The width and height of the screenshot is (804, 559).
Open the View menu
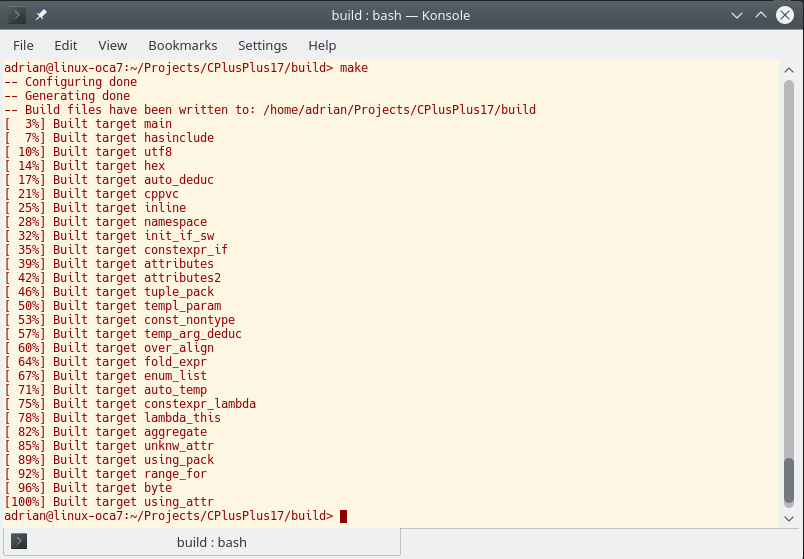(x=113, y=46)
